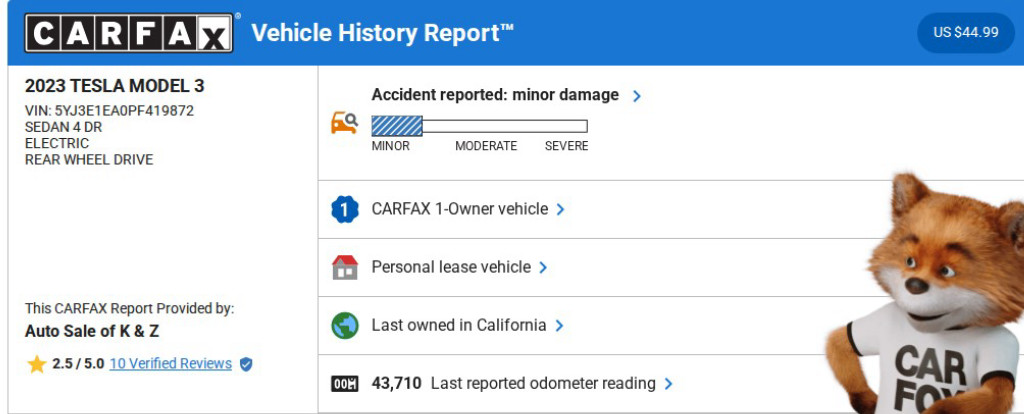Click the damage severity scale bar
The height and width of the screenshot is (414, 1024).
479,126
